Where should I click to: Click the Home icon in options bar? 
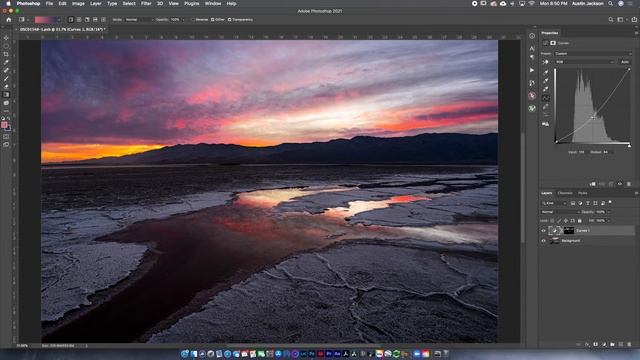(x=9, y=20)
